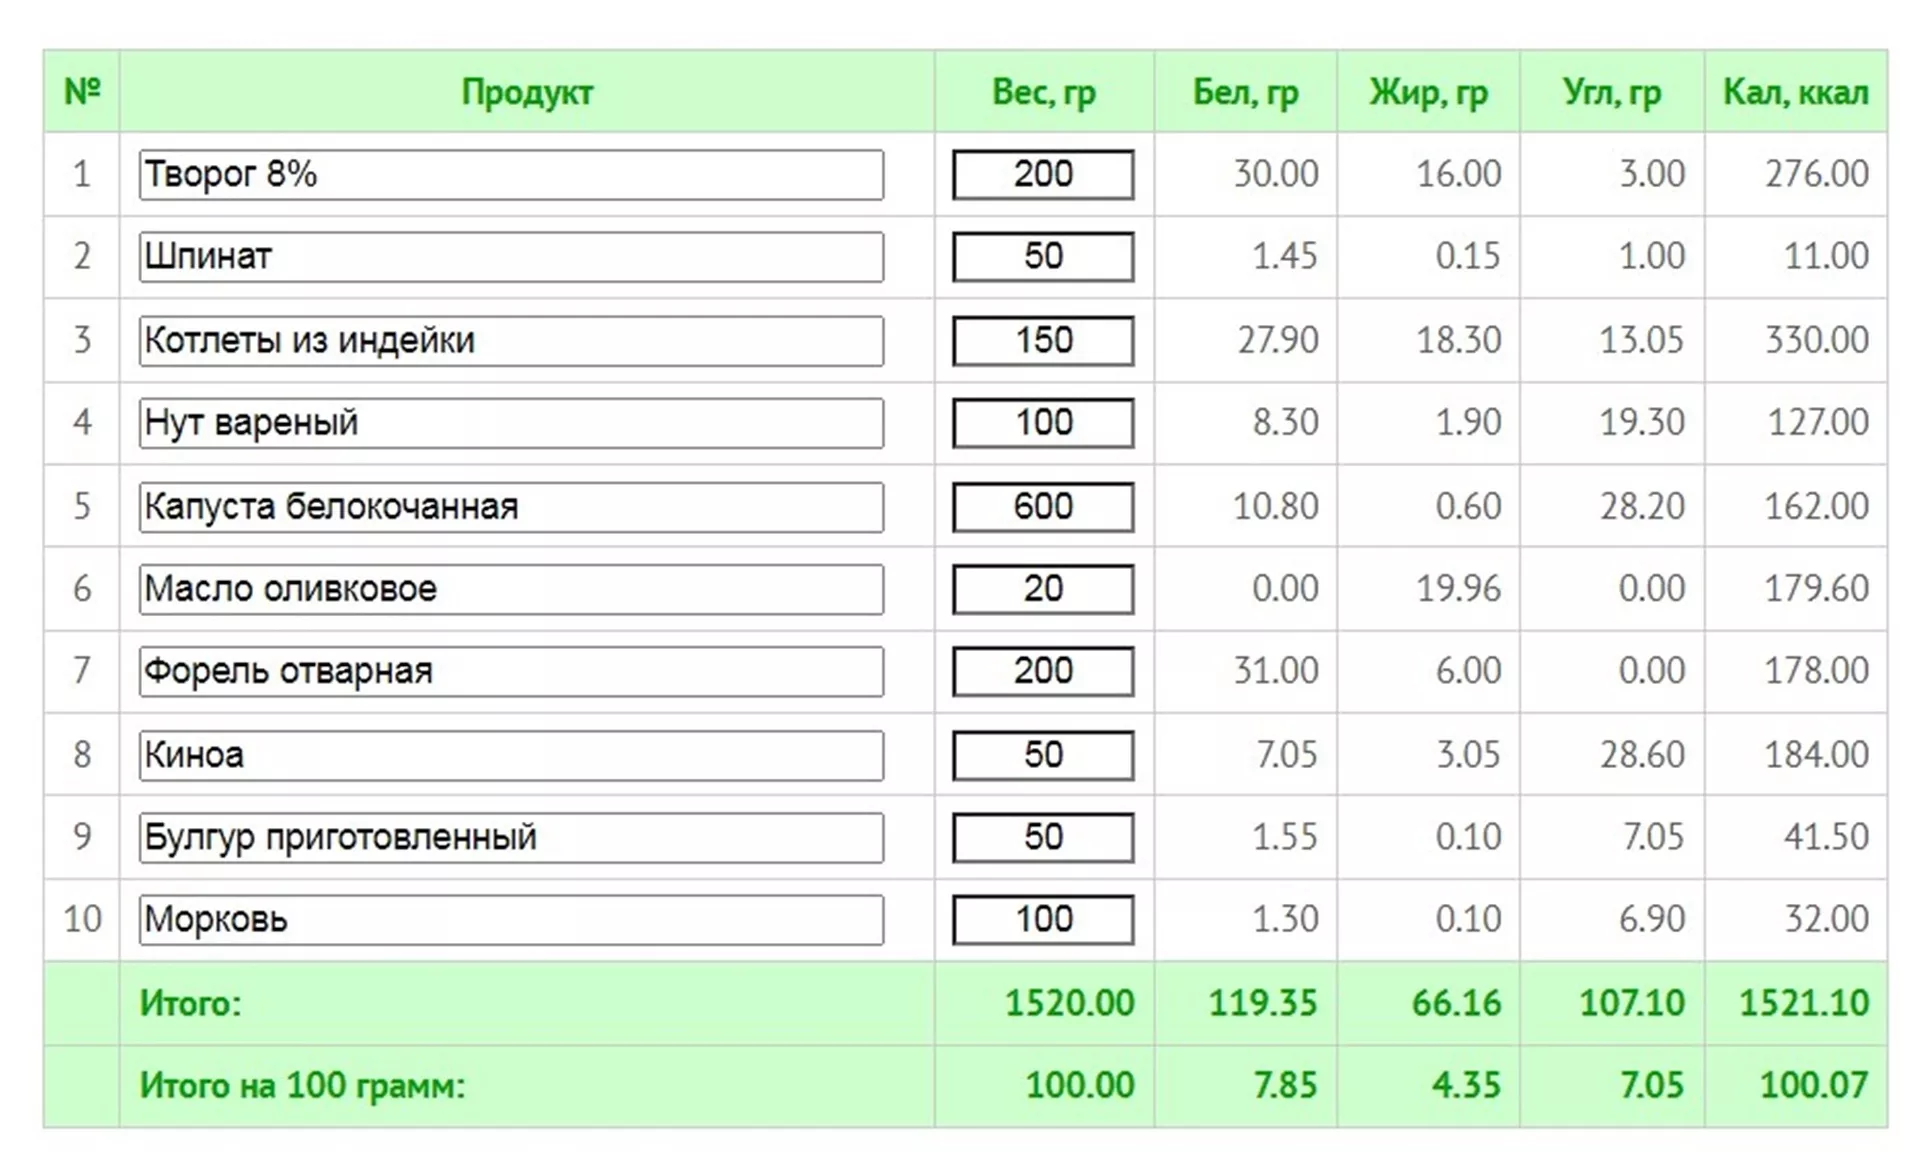The image size is (1920, 1166).
Task: Select the Масло оливковое weight field
Action: point(1043,589)
